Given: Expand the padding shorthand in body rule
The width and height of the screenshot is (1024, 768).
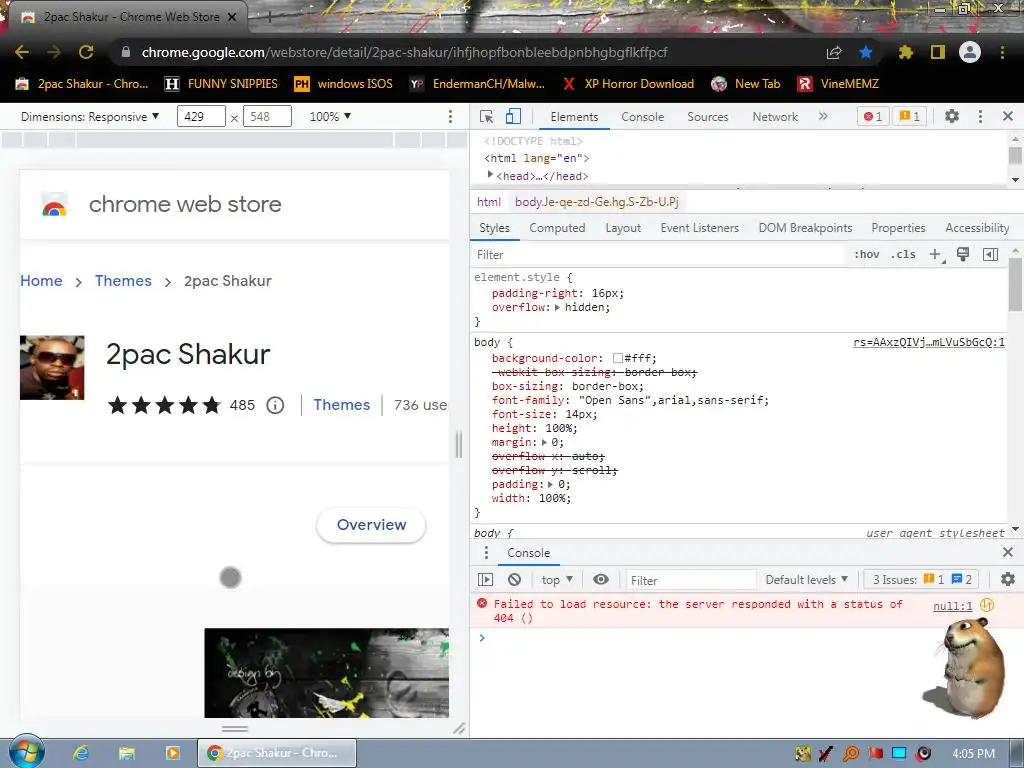Looking at the screenshot, I should (551, 485).
